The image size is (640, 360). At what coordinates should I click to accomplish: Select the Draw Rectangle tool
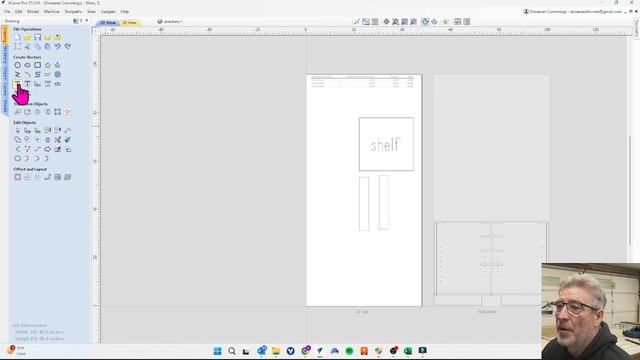point(38,65)
